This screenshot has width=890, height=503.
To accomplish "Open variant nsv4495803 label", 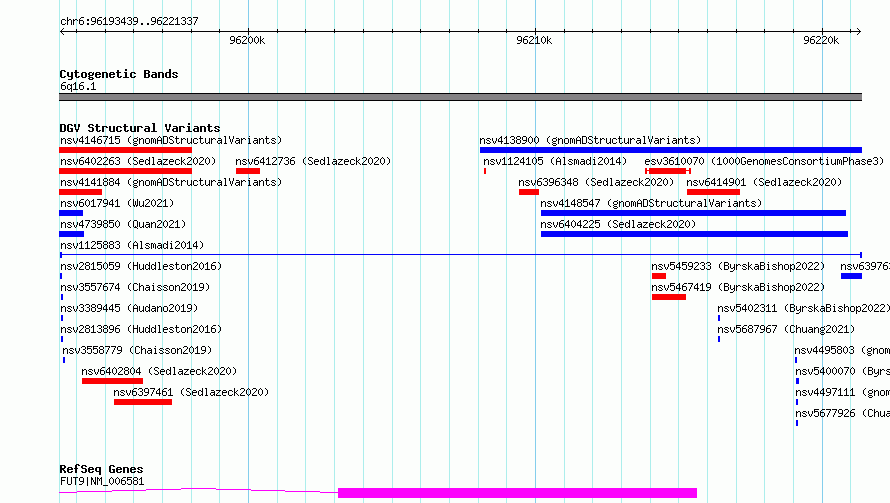I will point(842,350).
